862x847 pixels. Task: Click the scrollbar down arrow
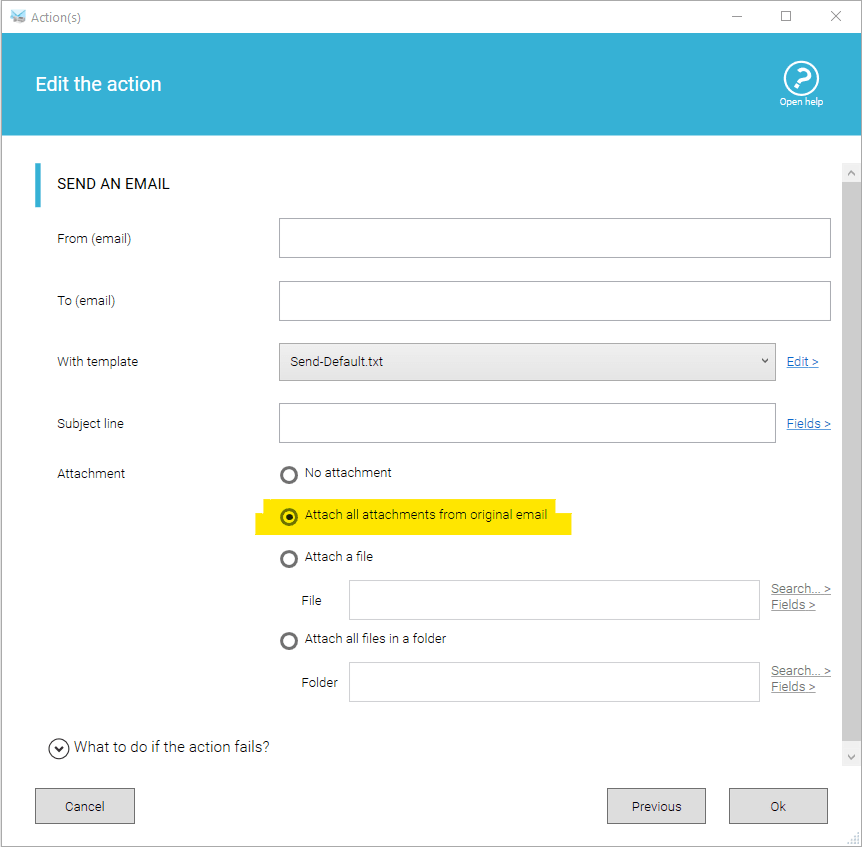(851, 757)
